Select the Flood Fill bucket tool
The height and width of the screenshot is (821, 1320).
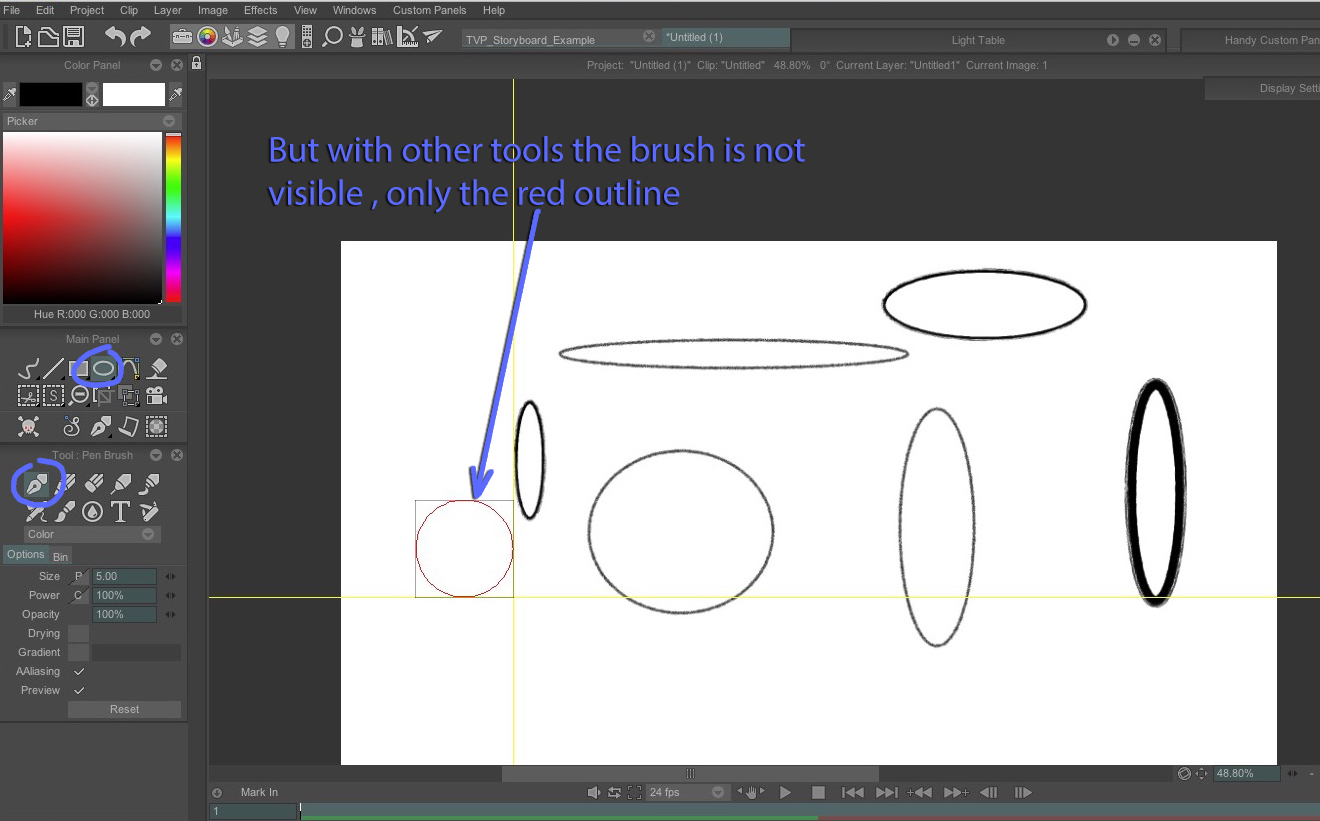click(157, 369)
